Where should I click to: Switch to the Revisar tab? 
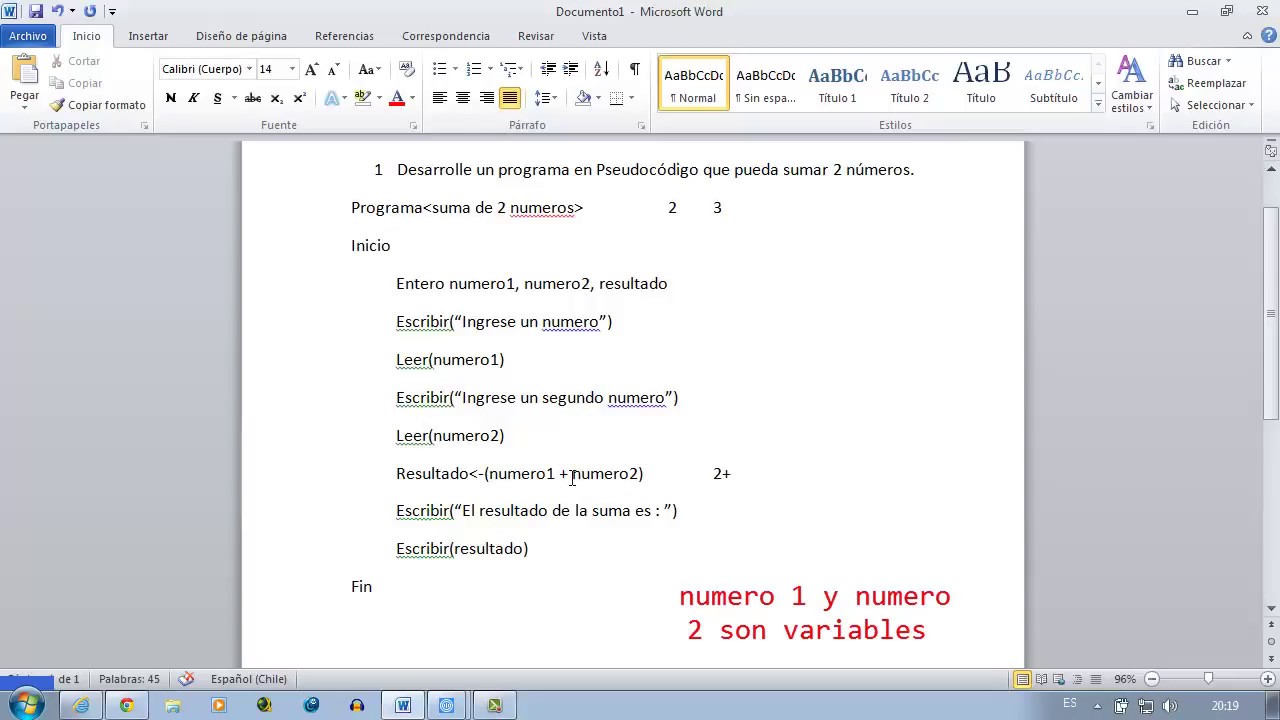(x=536, y=36)
